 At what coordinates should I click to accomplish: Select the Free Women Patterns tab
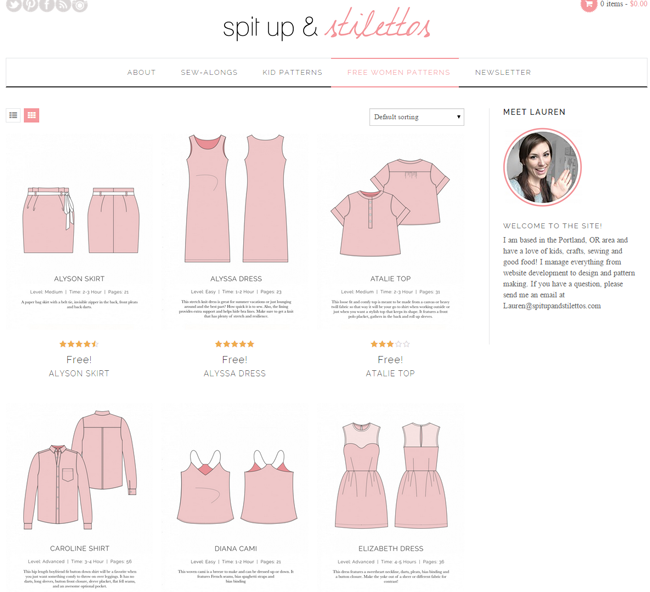[398, 73]
